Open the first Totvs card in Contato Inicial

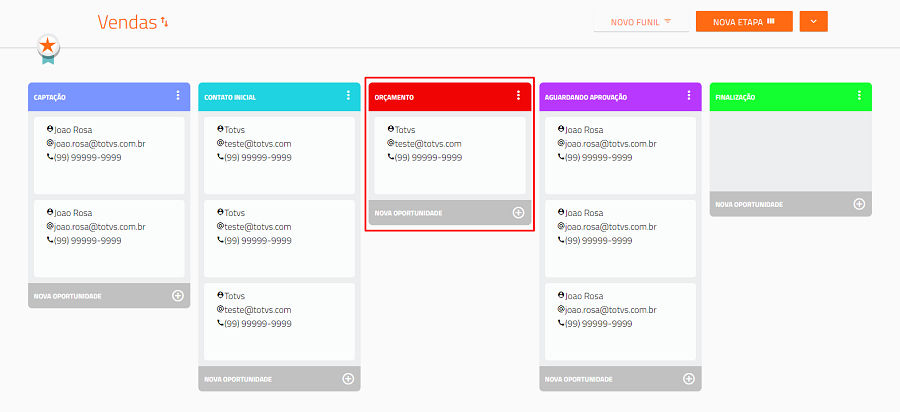280,156
